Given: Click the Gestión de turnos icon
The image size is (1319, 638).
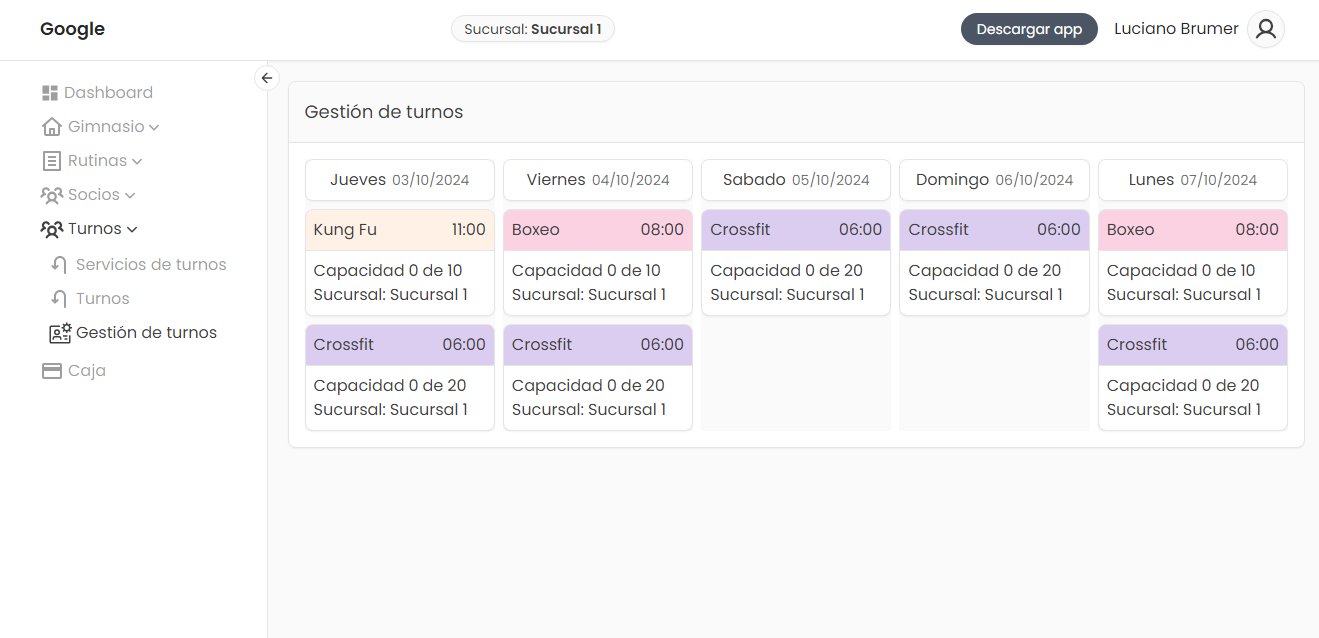Looking at the screenshot, I should [60, 333].
